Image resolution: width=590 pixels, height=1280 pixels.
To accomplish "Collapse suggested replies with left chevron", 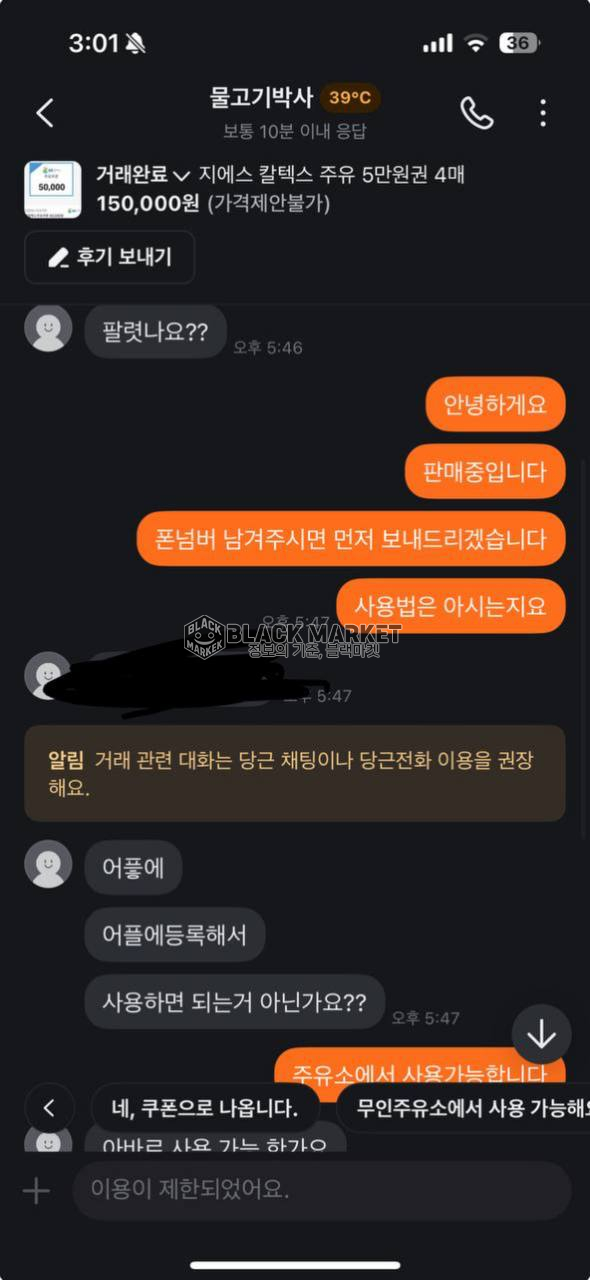I will [x=50, y=1108].
